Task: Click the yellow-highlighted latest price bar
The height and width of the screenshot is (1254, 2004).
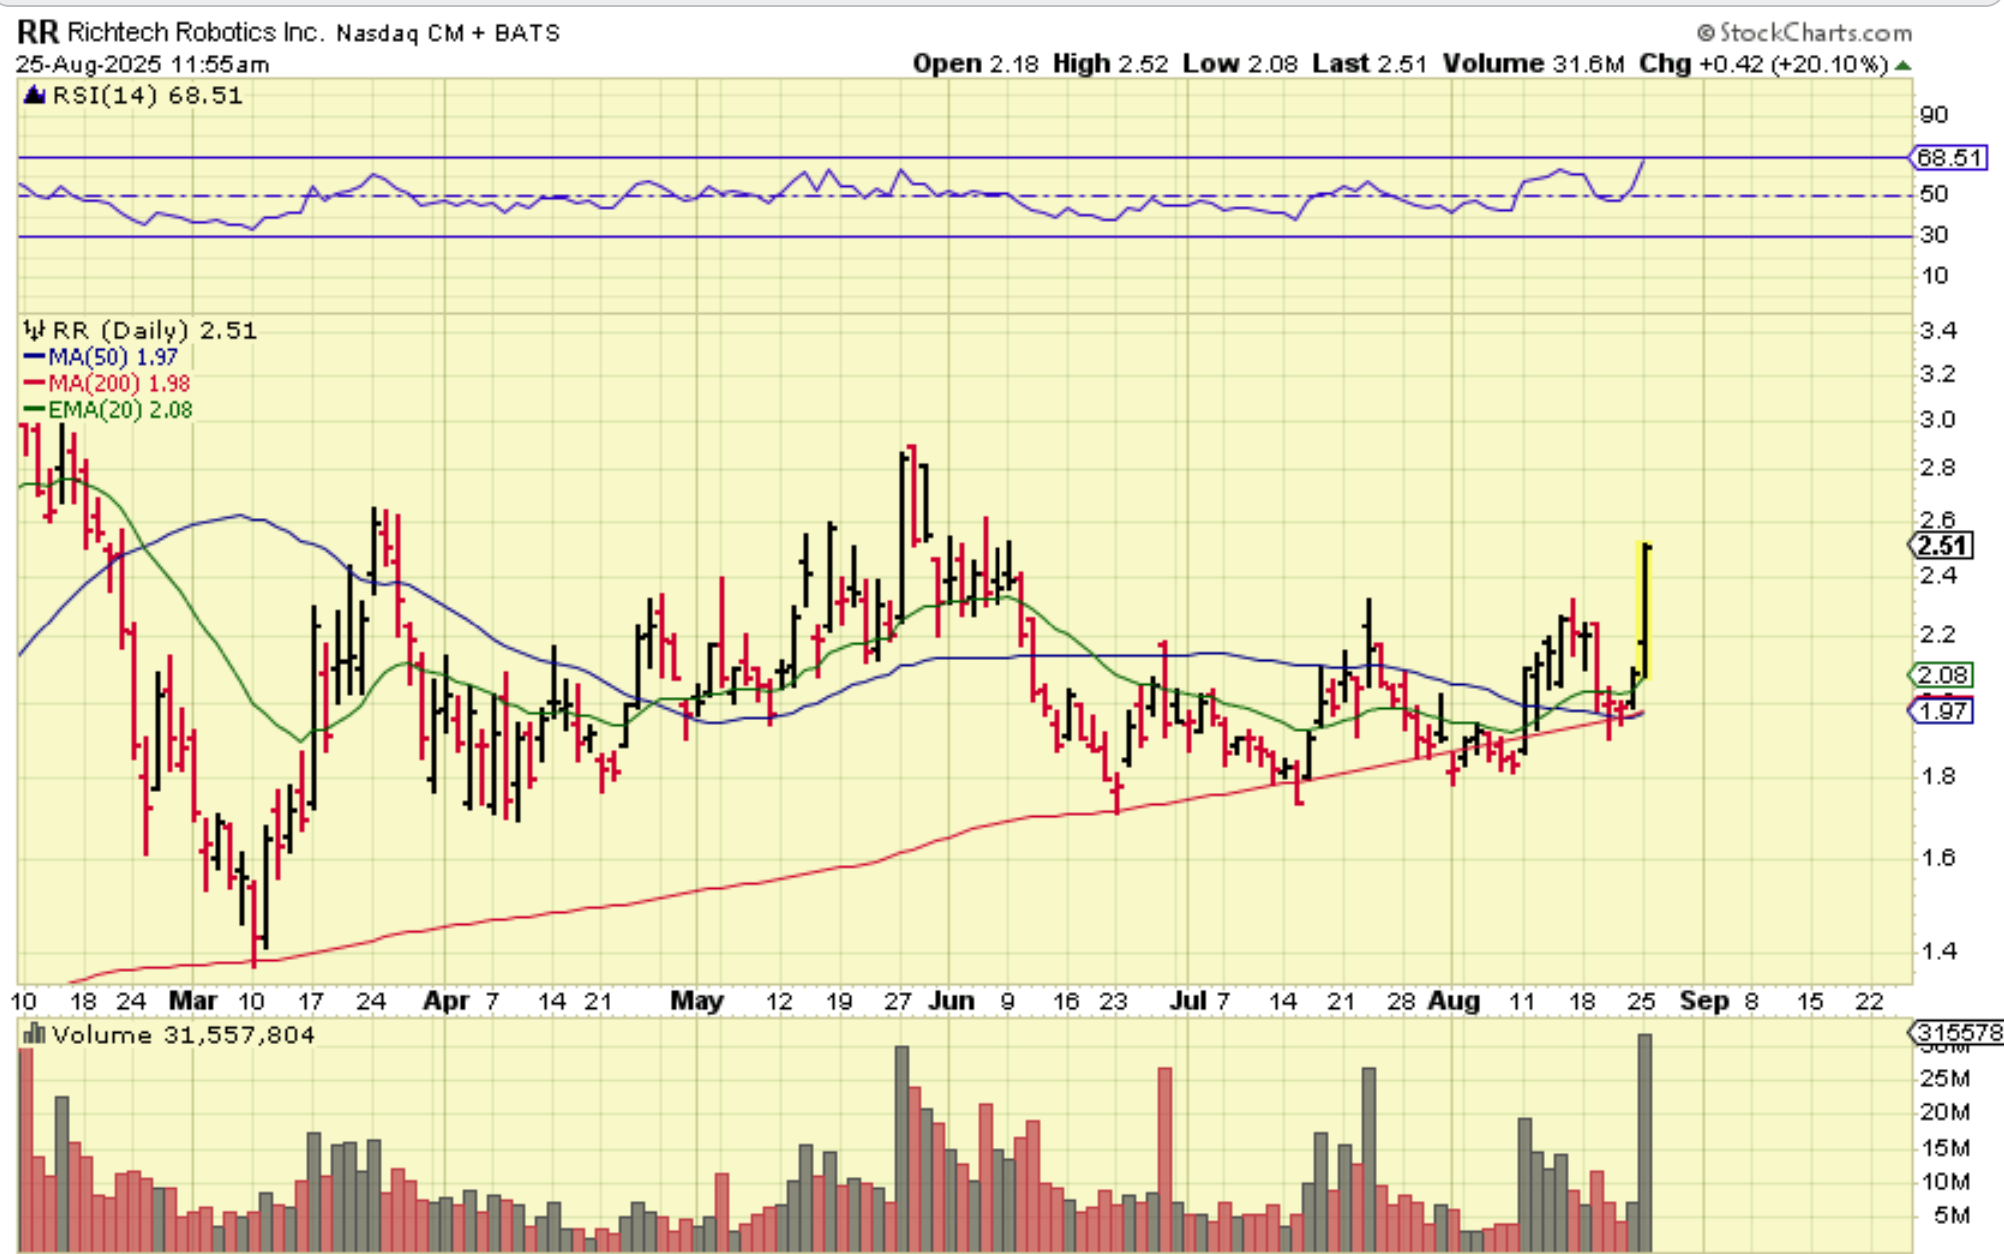Action: [1643, 610]
